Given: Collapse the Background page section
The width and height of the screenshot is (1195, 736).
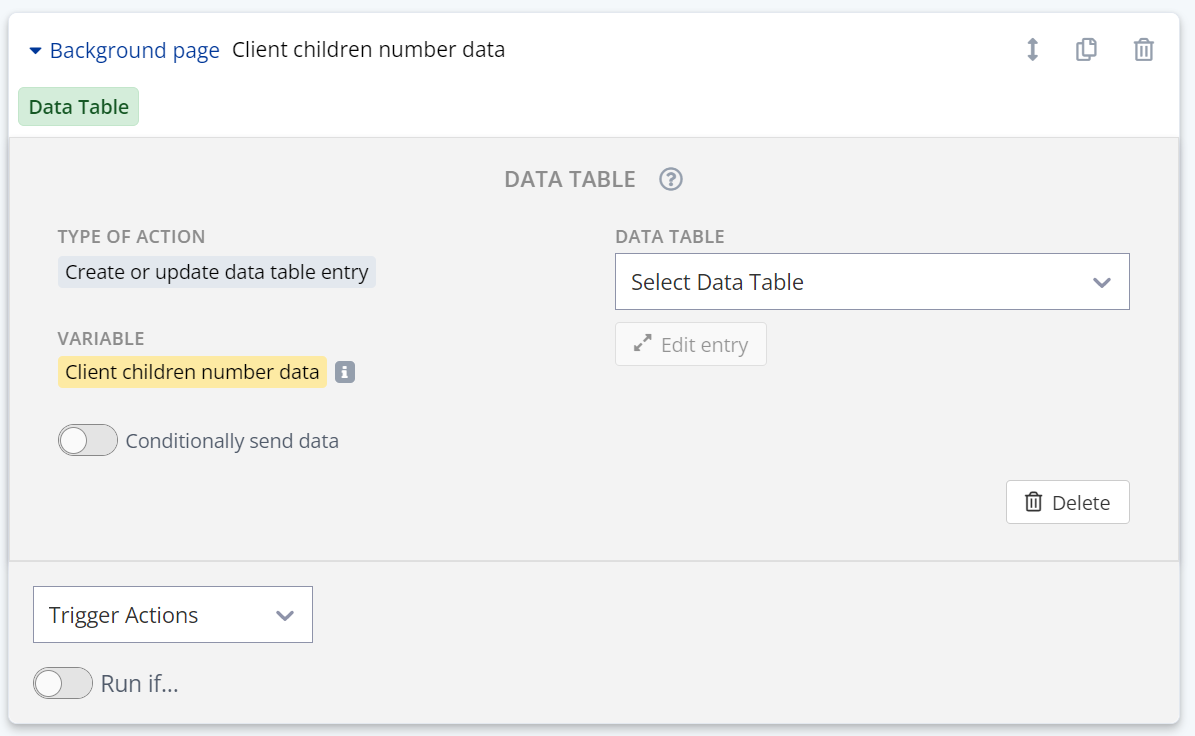Looking at the screenshot, I should [36, 50].
